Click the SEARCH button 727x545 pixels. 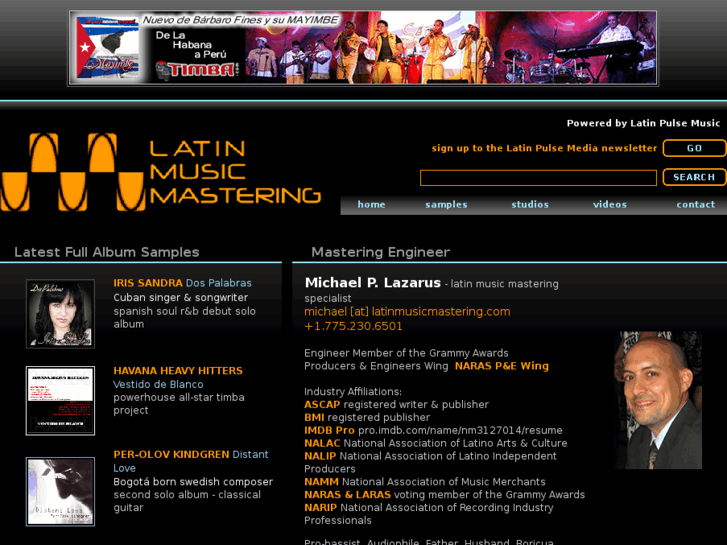tap(694, 177)
